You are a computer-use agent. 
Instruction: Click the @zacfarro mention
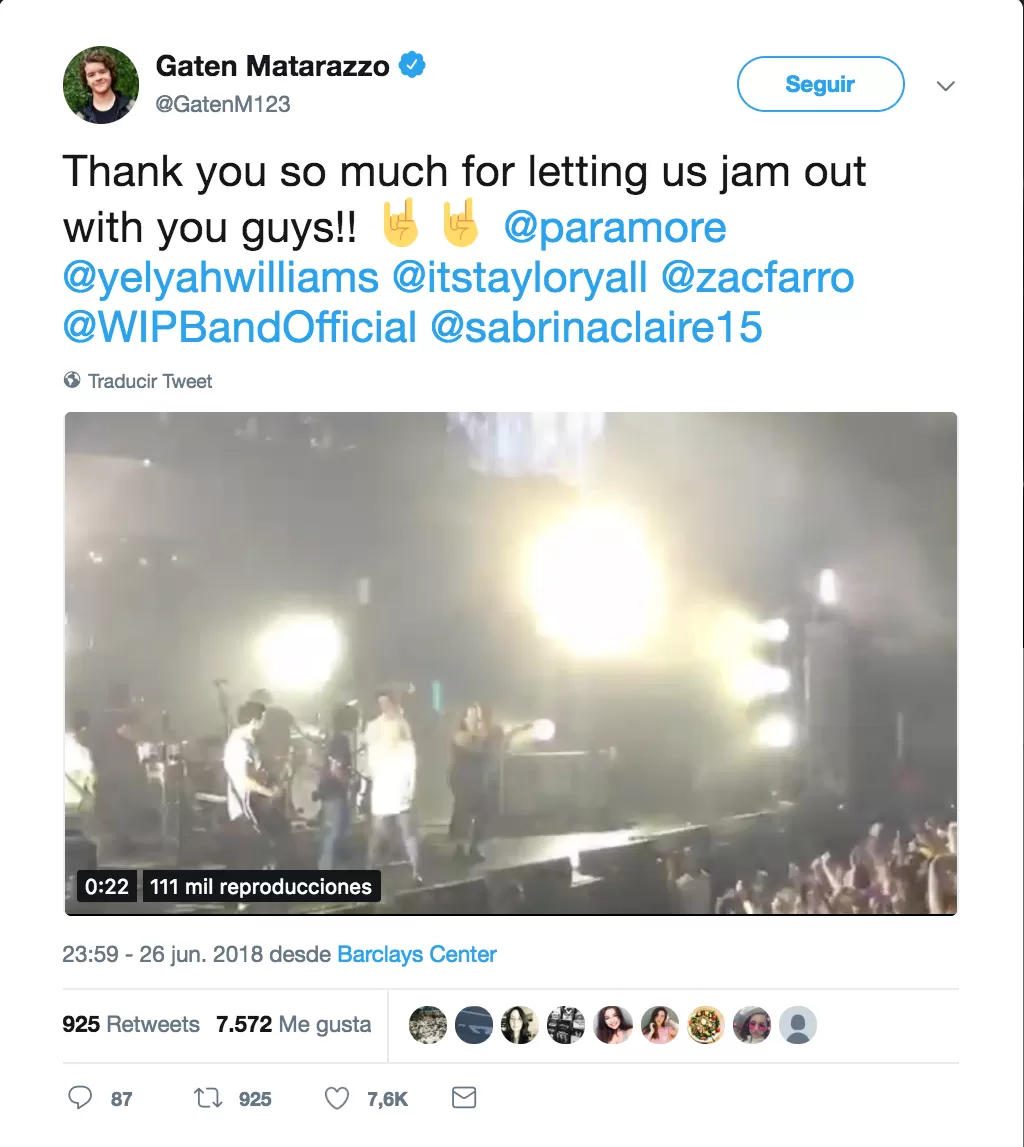click(758, 277)
